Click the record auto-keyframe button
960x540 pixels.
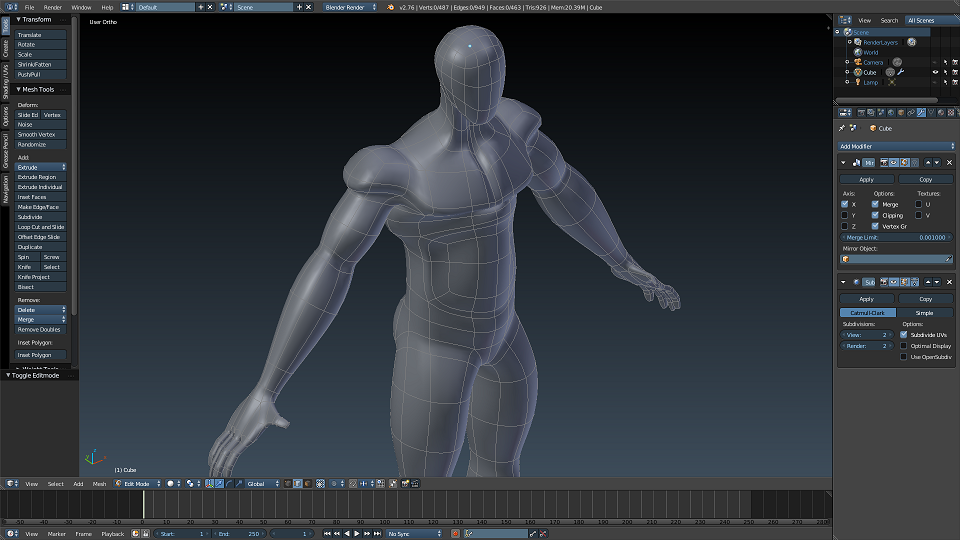(x=457, y=534)
